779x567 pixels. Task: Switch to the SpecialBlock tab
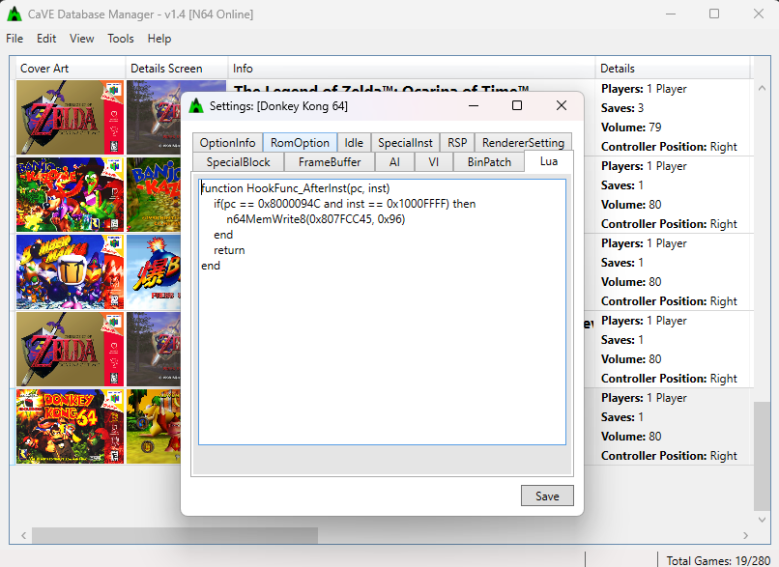tap(238, 162)
